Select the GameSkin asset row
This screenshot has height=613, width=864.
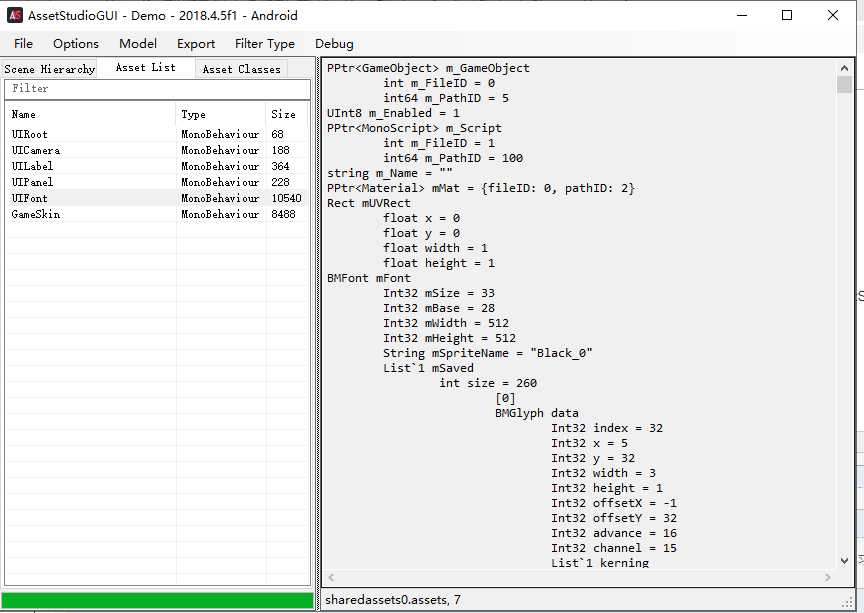click(158, 214)
